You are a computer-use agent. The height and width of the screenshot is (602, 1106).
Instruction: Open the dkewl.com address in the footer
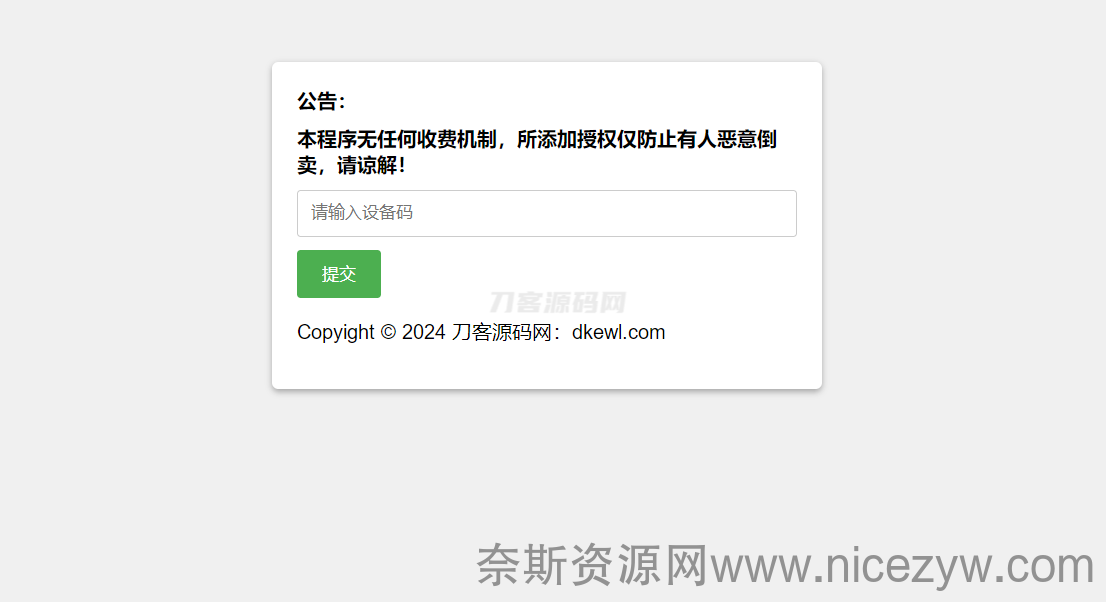point(619,332)
